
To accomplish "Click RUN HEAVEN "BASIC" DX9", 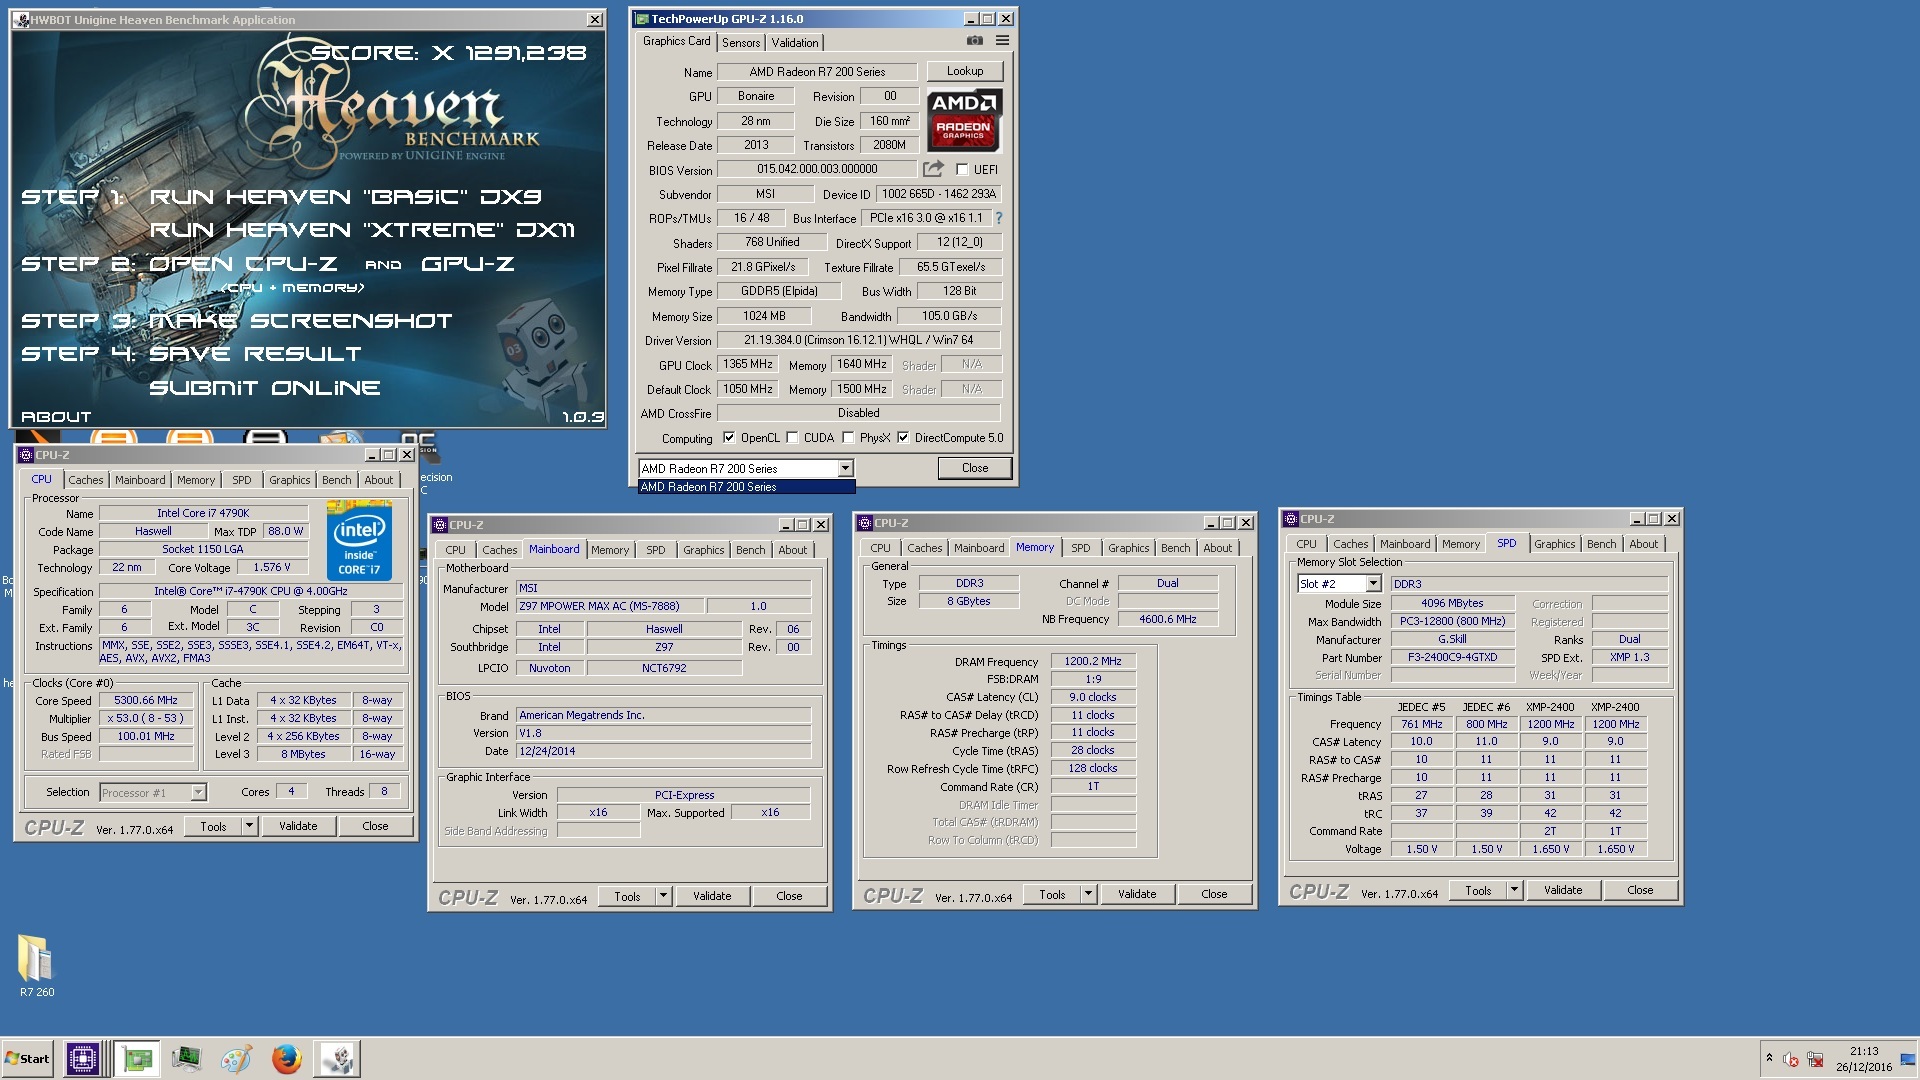I will [346, 197].
